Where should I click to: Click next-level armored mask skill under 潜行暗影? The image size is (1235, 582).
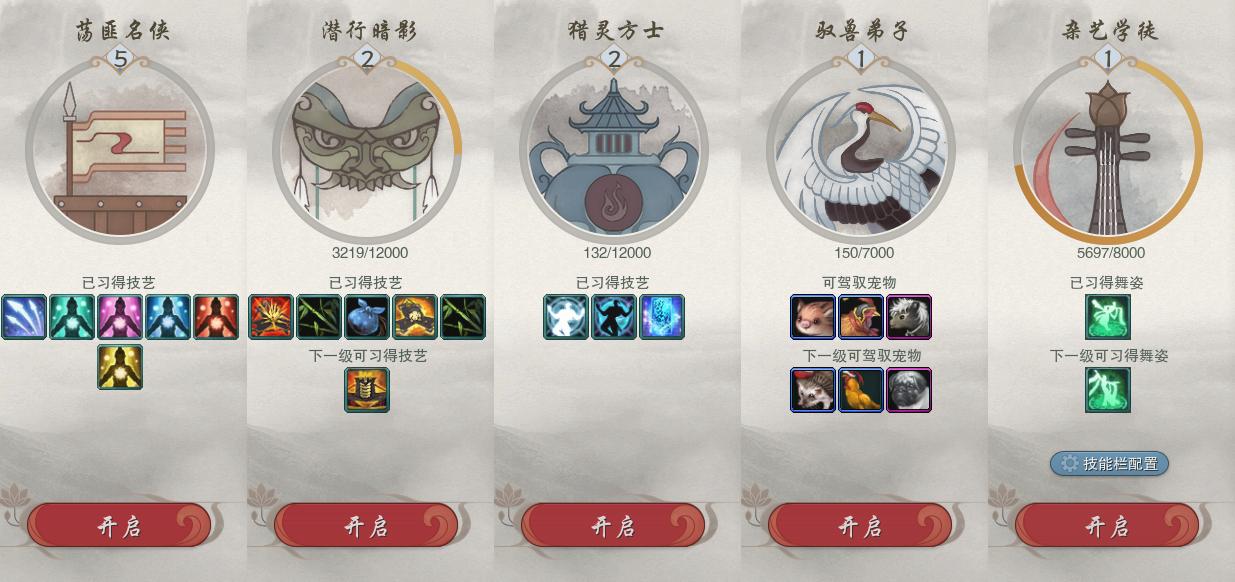367,390
